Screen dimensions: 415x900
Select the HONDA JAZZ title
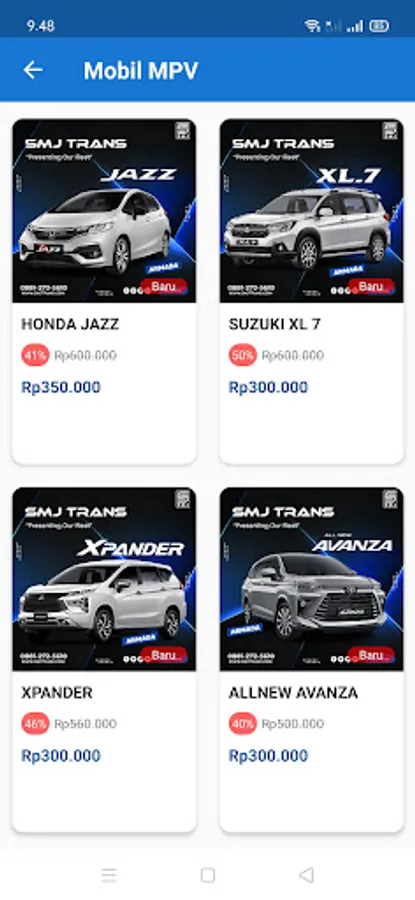point(70,324)
